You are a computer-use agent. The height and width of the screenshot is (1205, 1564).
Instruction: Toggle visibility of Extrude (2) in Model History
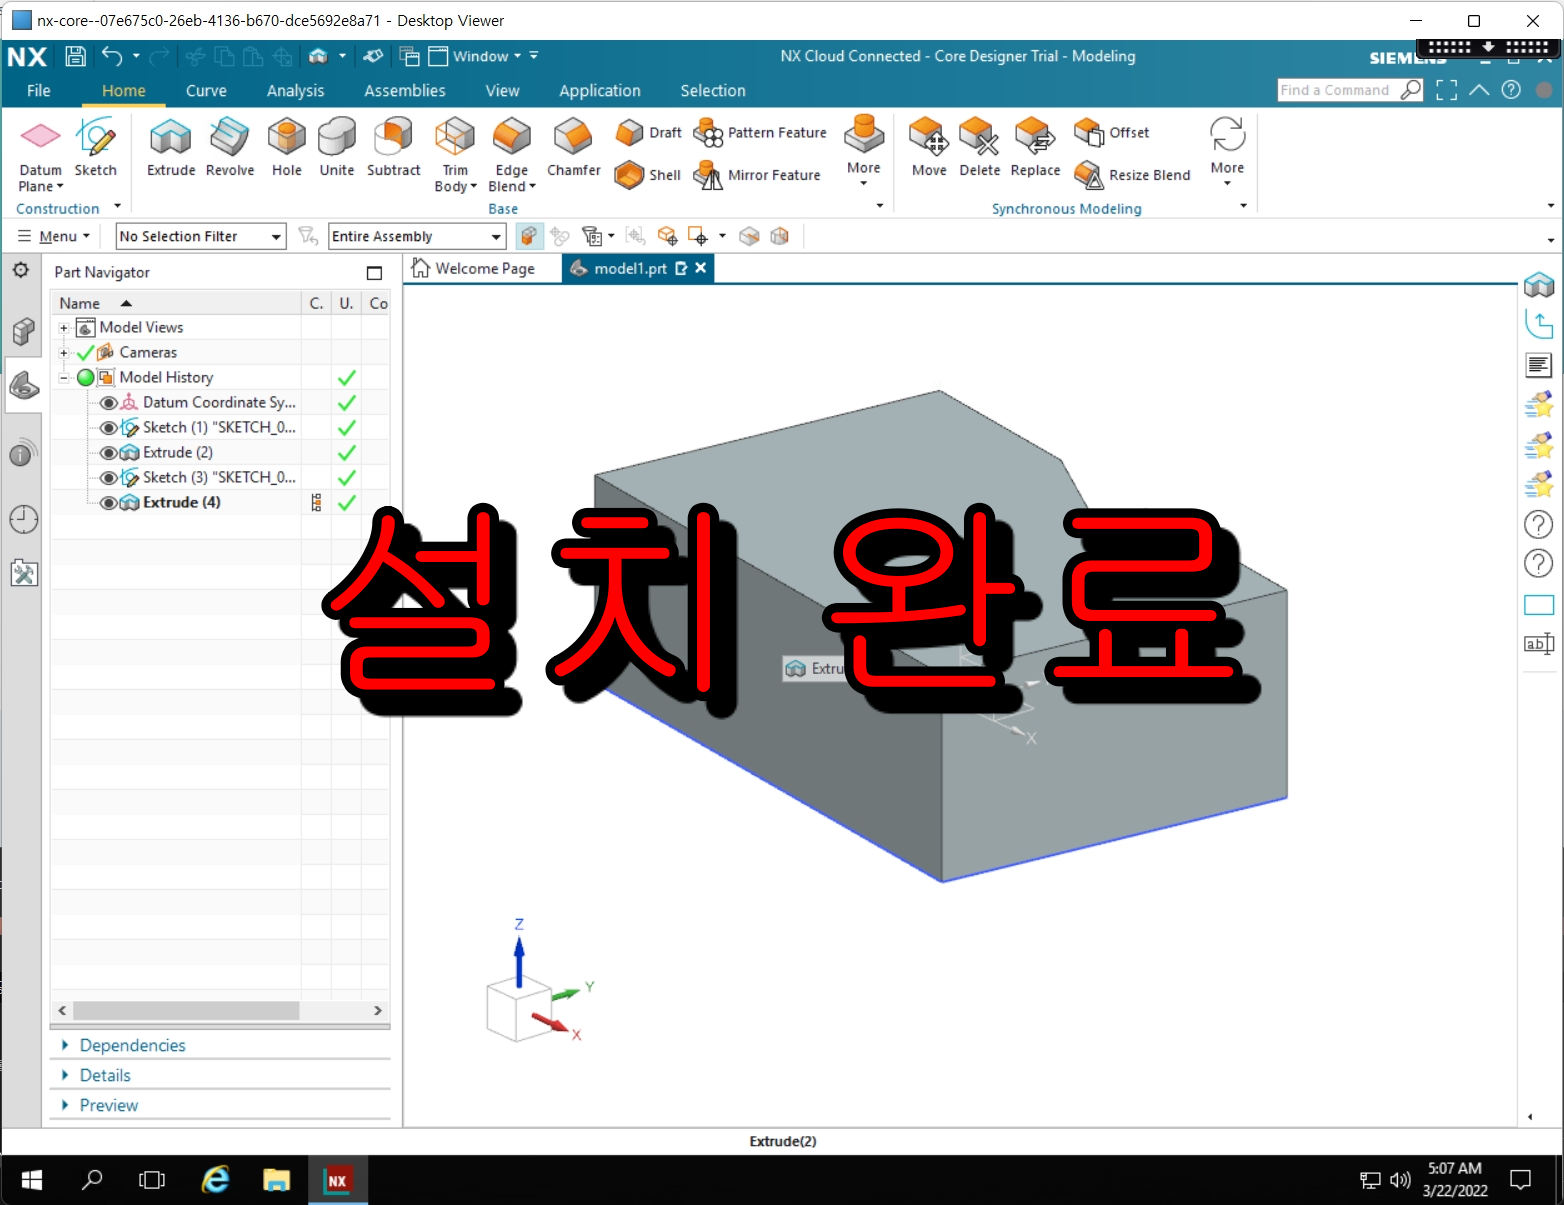point(108,452)
